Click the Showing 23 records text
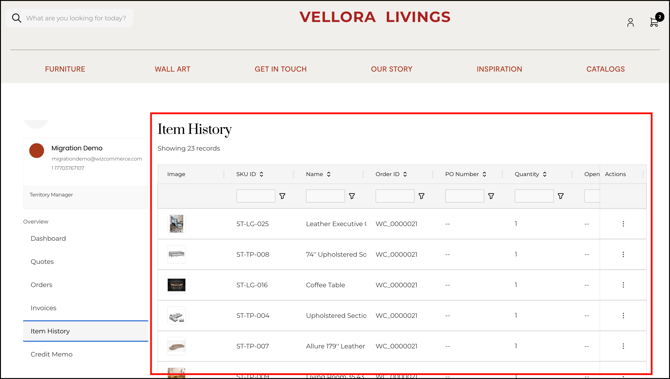This screenshot has width=670, height=379. coord(189,148)
